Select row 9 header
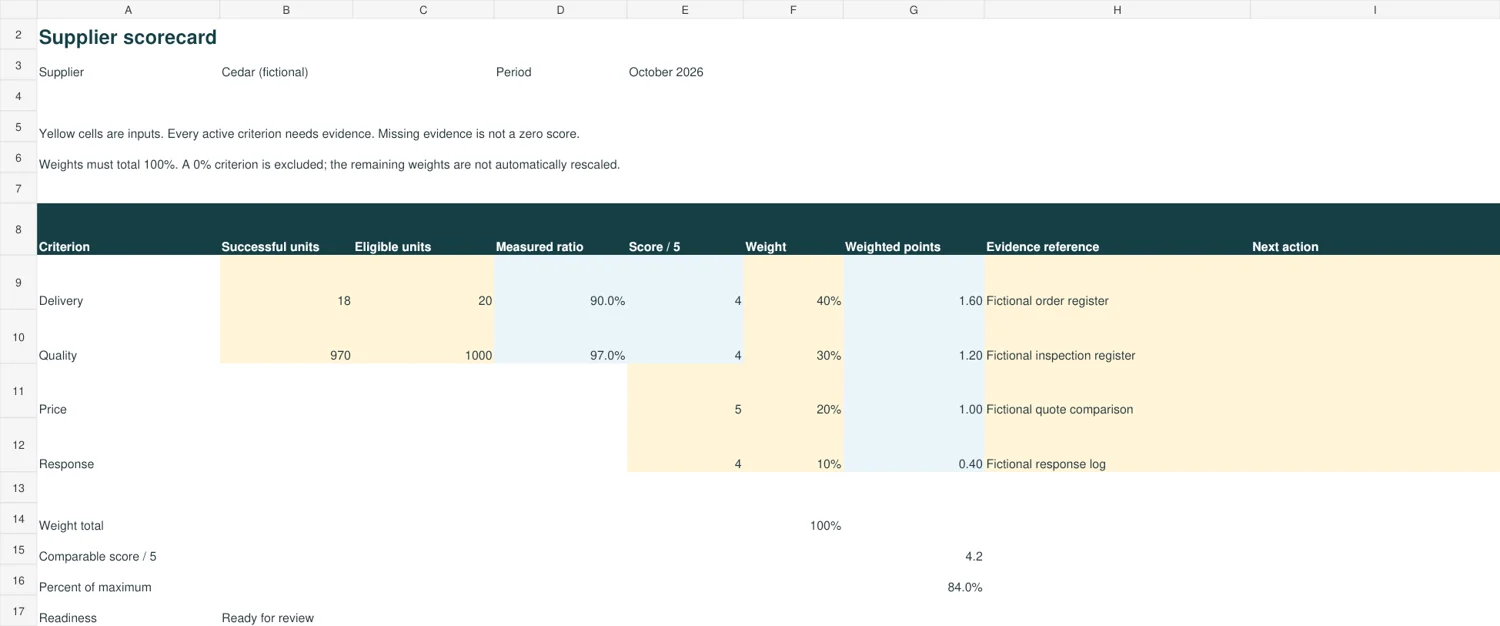 18,282
